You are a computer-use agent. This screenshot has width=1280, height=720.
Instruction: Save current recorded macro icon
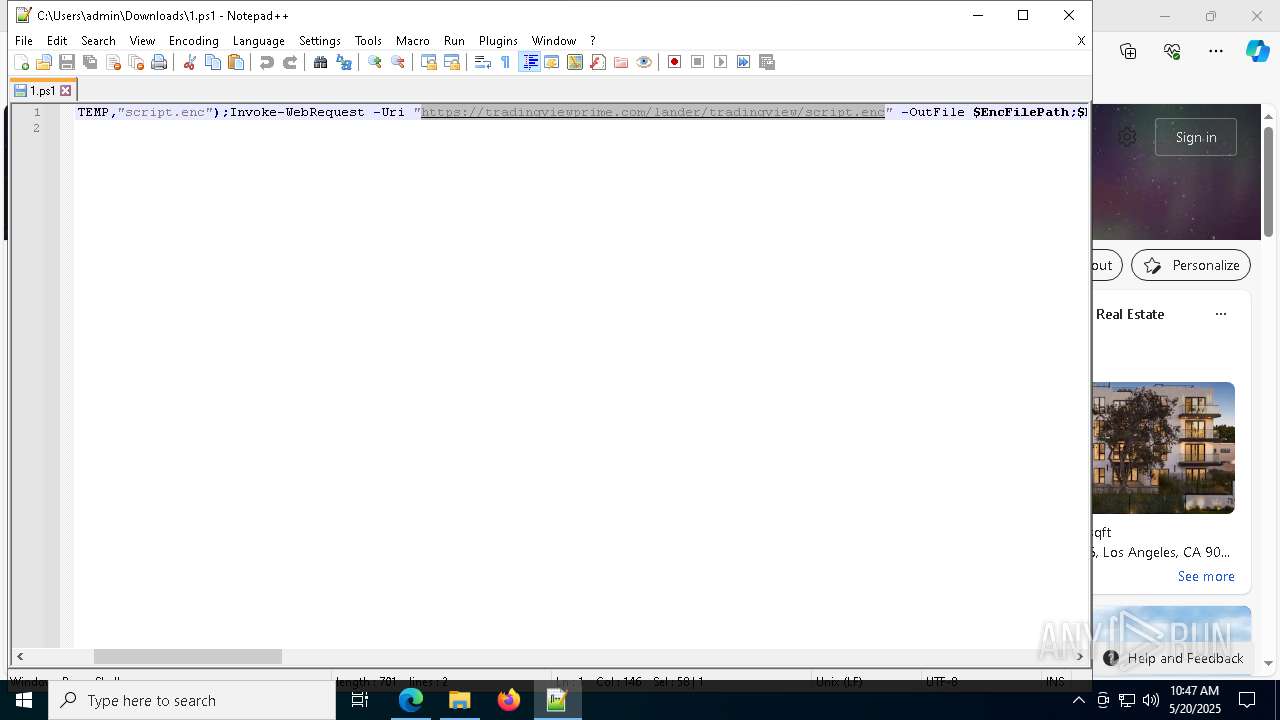coord(766,62)
